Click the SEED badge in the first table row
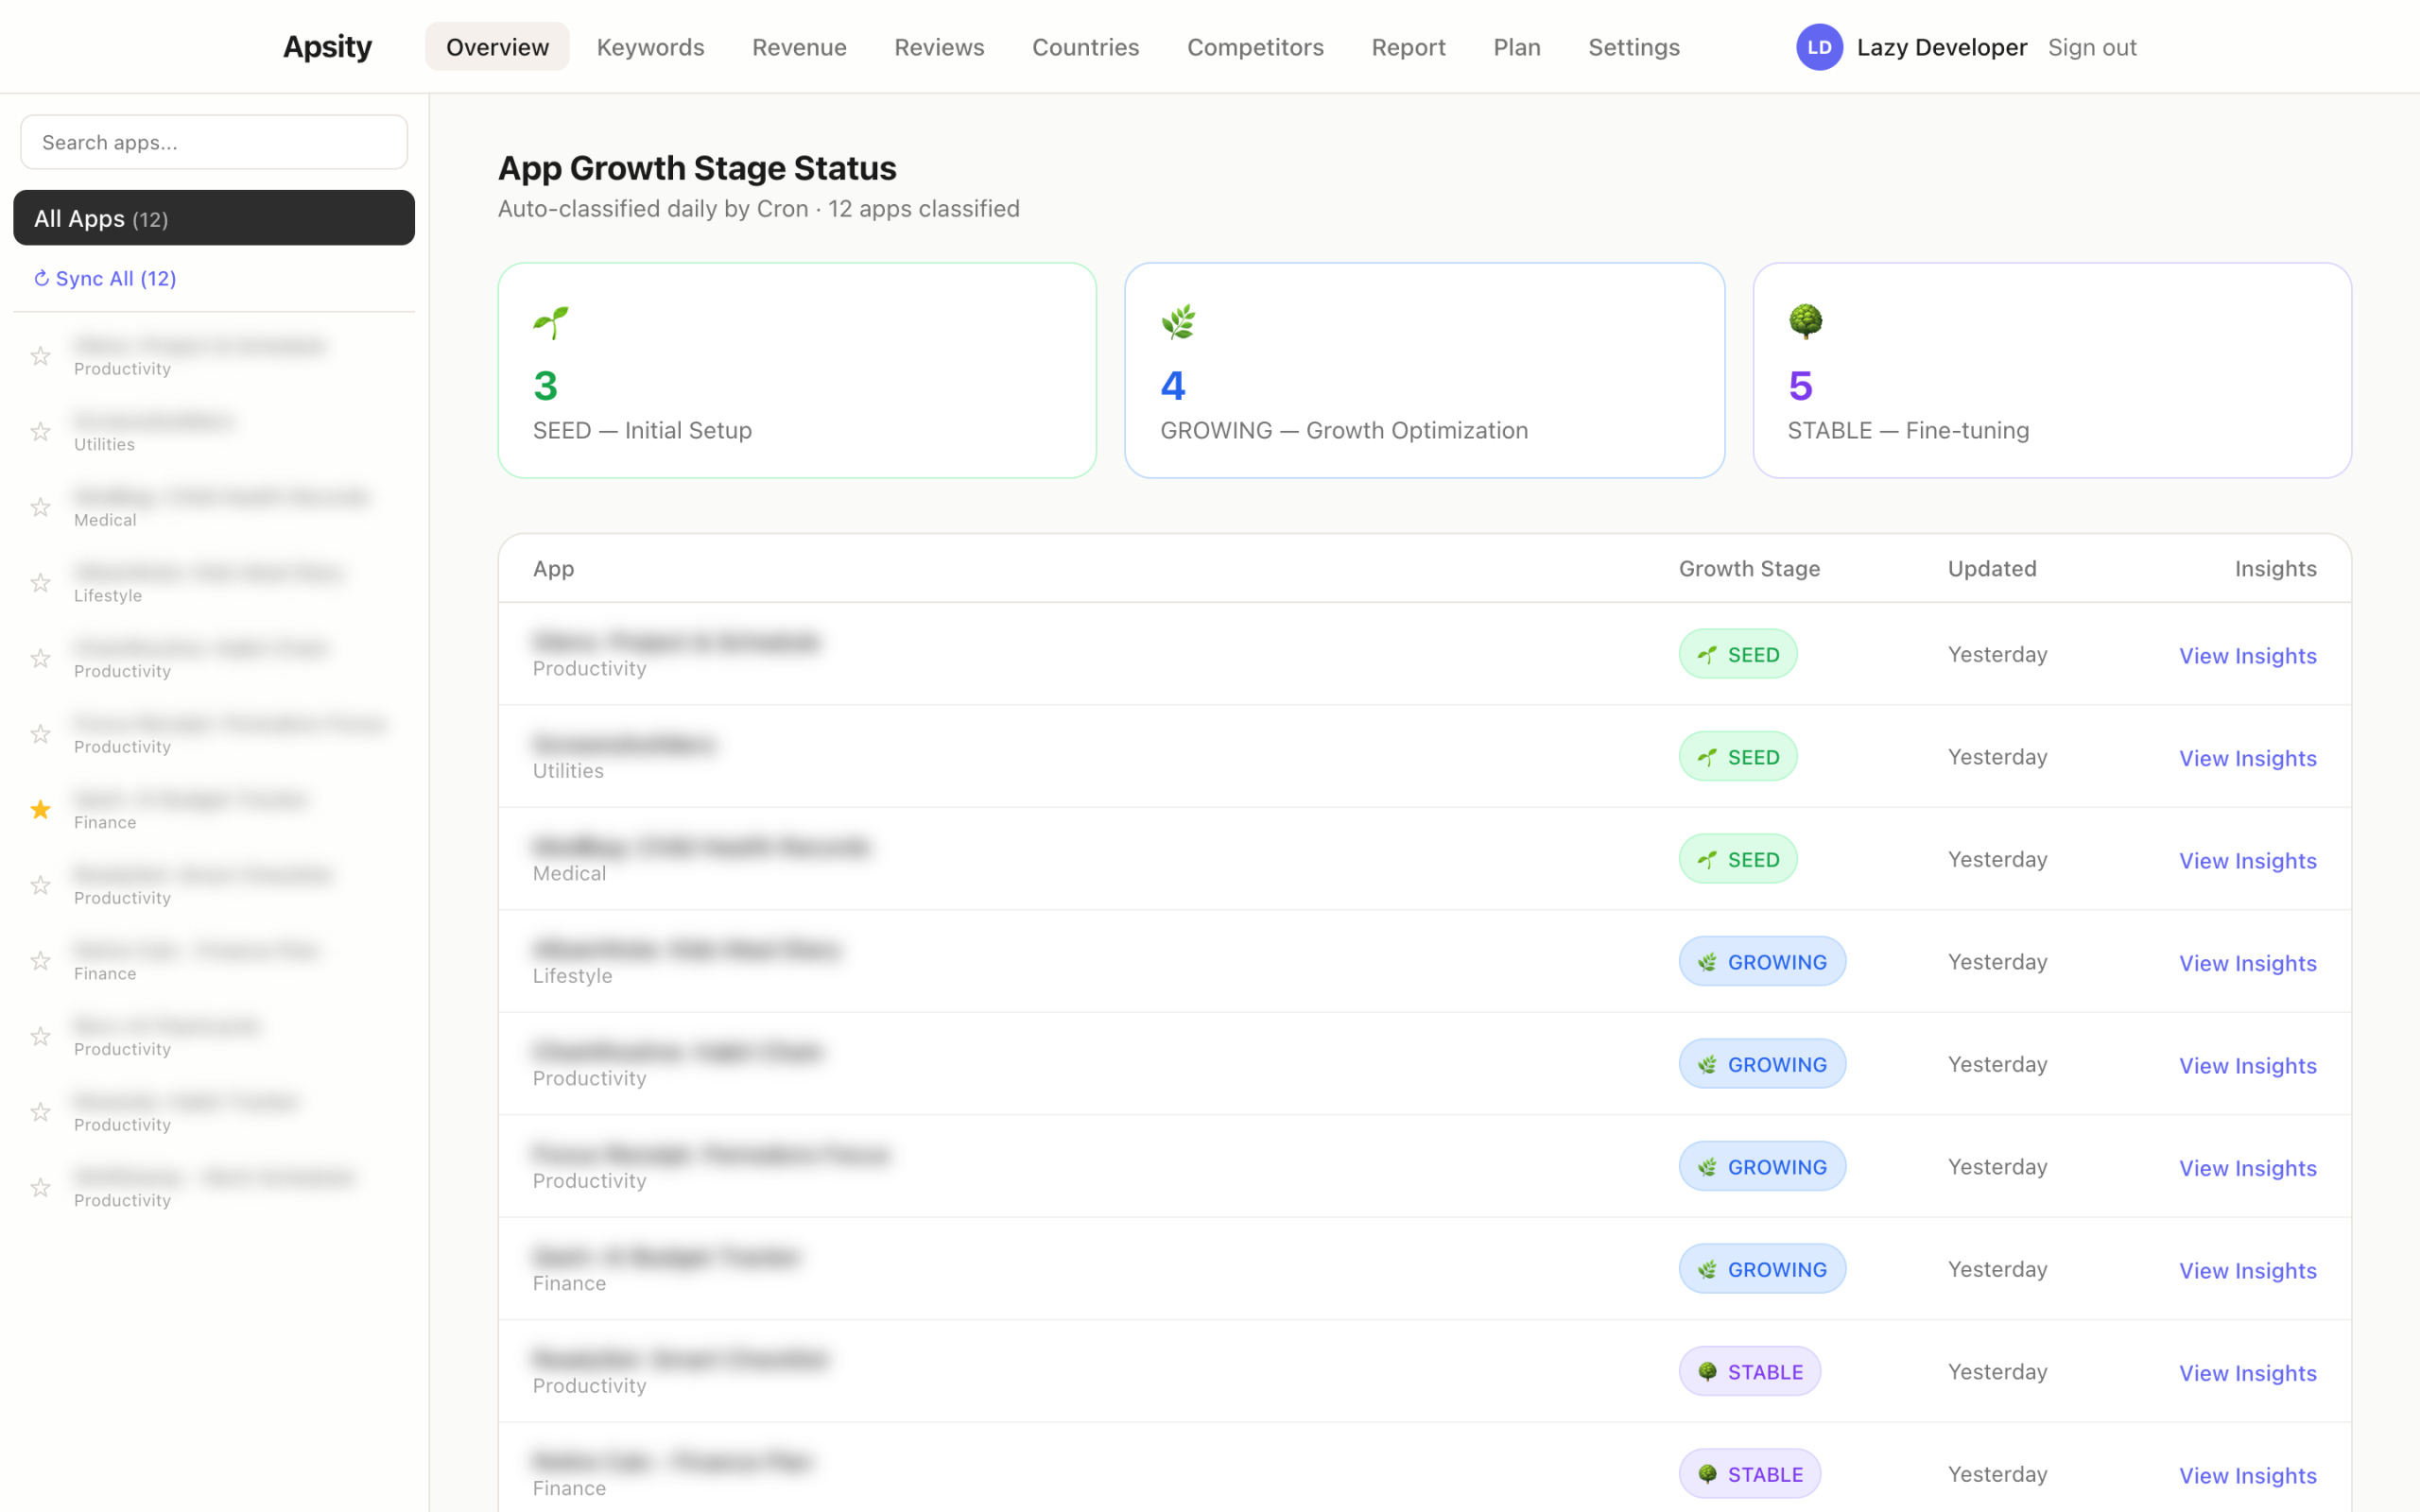Image resolution: width=2420 pixels, height=1512 pixels. 1737,654
